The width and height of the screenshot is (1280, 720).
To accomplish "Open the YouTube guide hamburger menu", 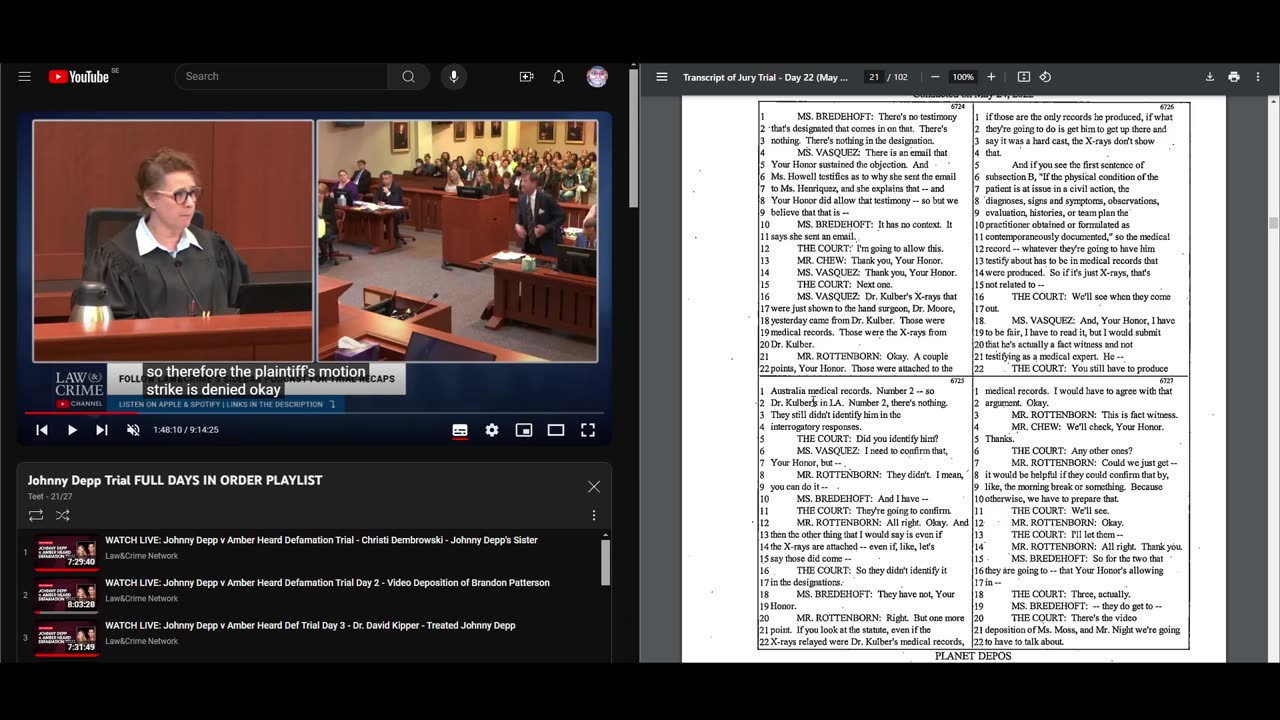I will coord(25,77).
